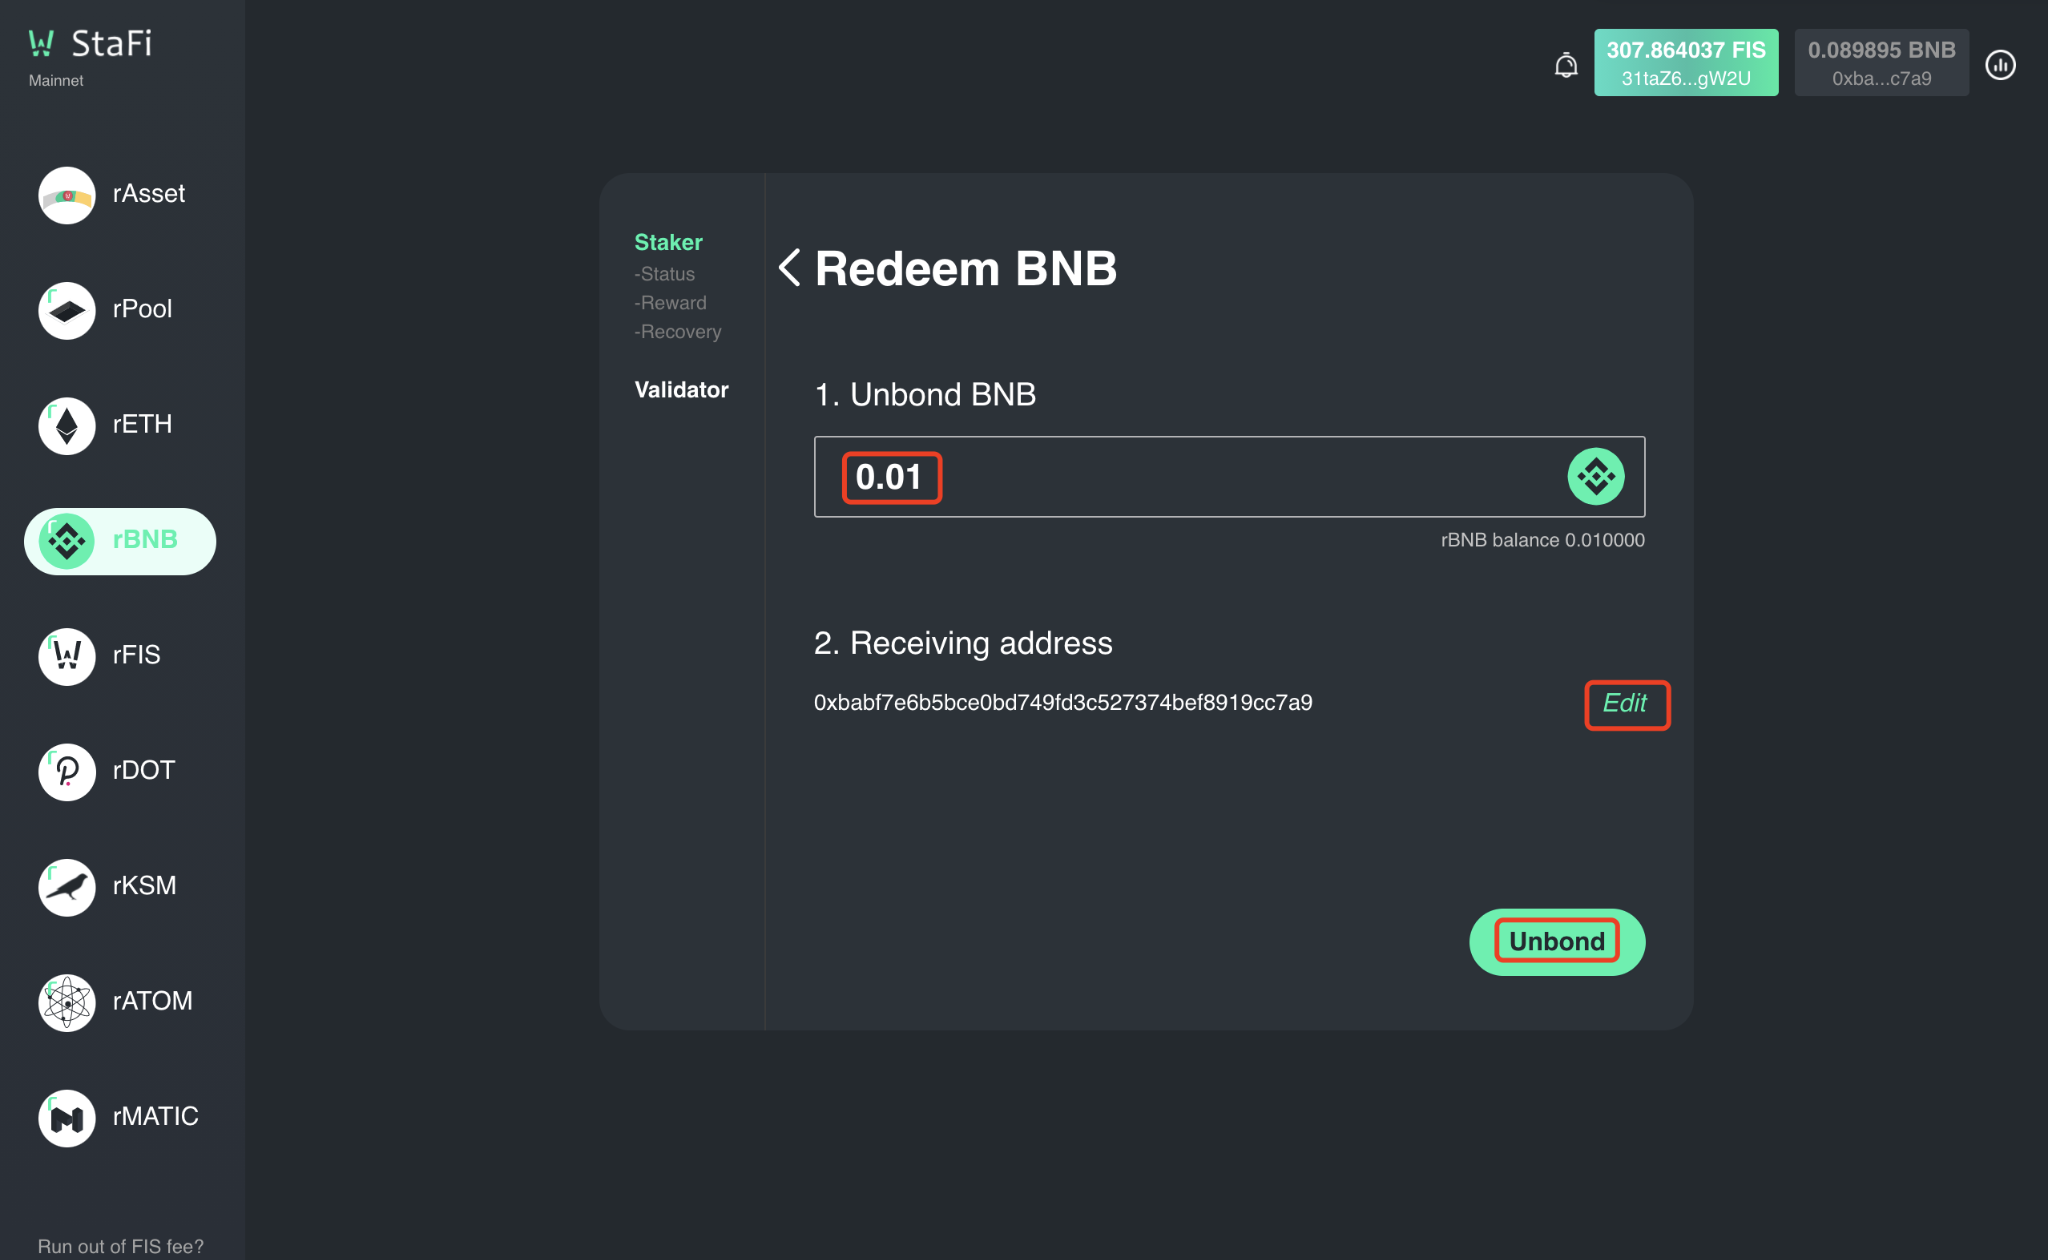Click the rFIS sidebar icon
This screenshot has width=2048, height=1260.
pyautogui.click(x=67, y=656)
